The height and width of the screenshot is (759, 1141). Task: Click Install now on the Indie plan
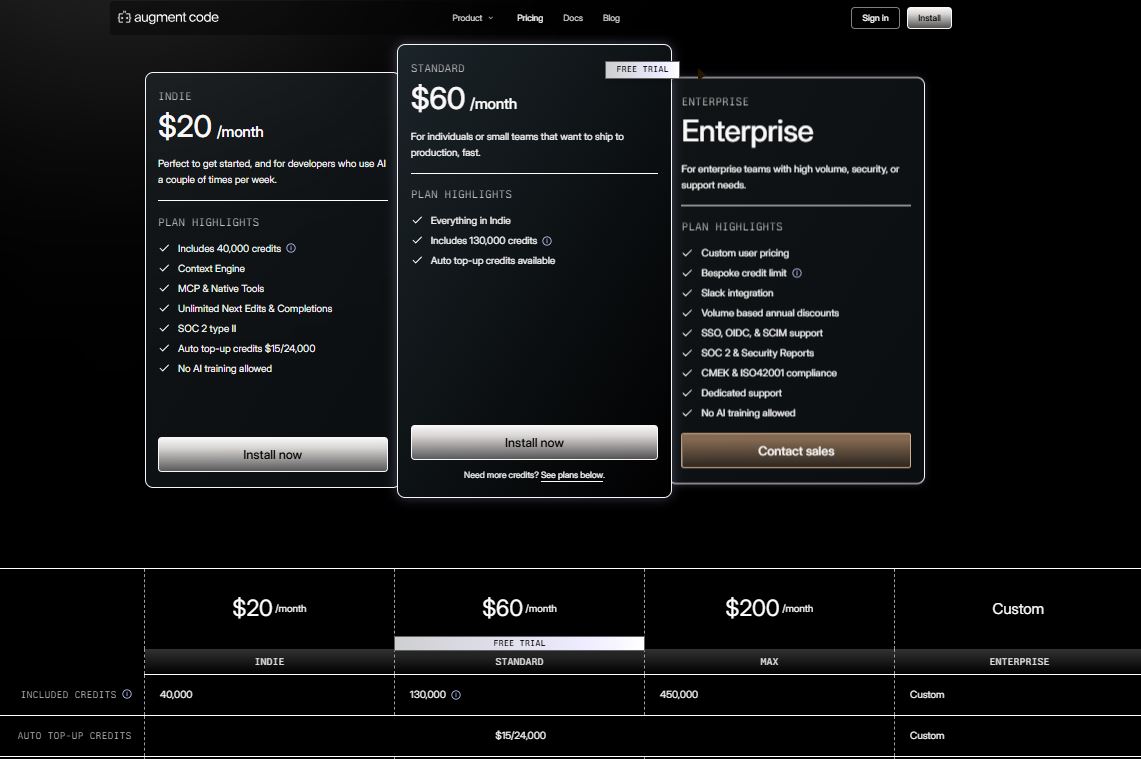tap(272, 454)
